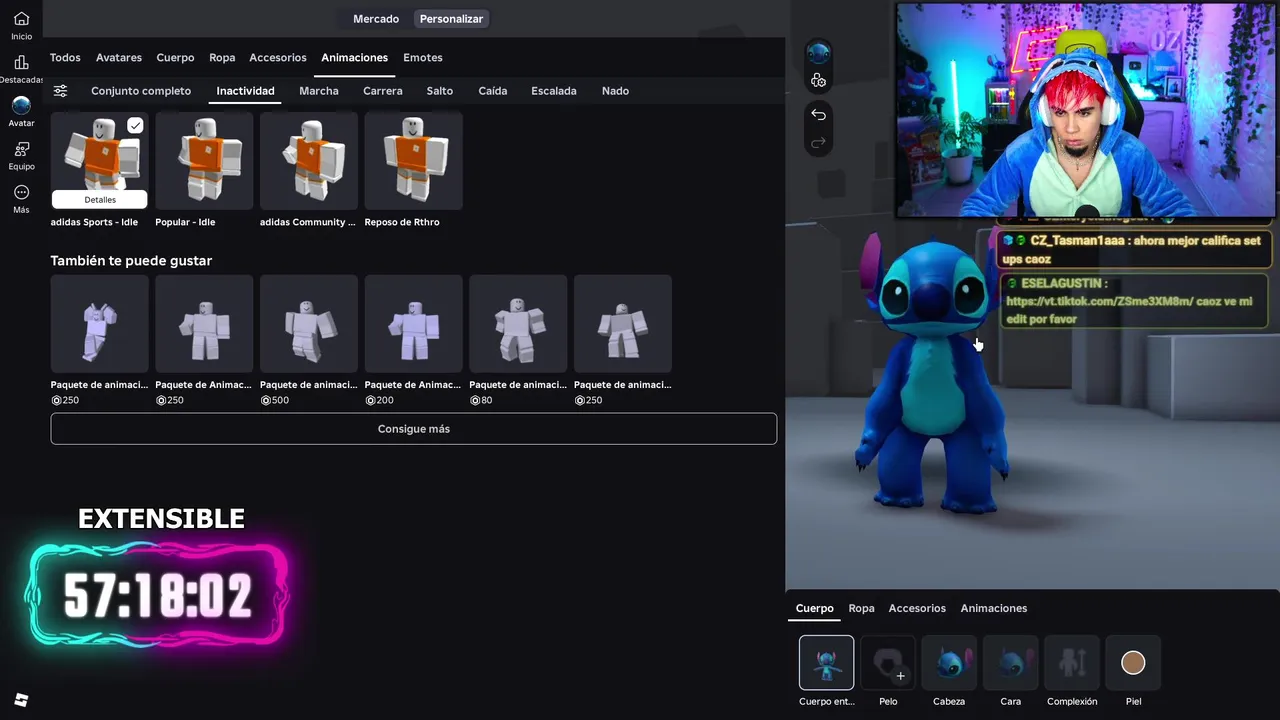The image size is (1280, 720).
Task: Open the Equipo sidebar icon
Action: pos(21,155)
